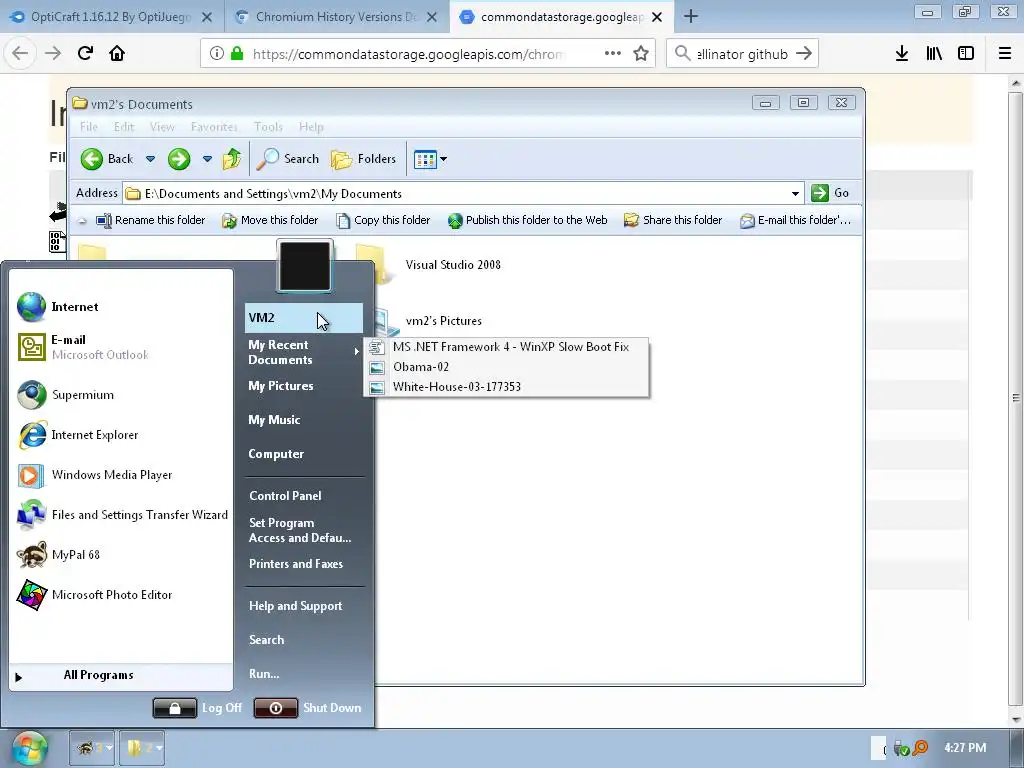Click the Go button in Explorer
The image size is (1024, 768).
point(830,193)
